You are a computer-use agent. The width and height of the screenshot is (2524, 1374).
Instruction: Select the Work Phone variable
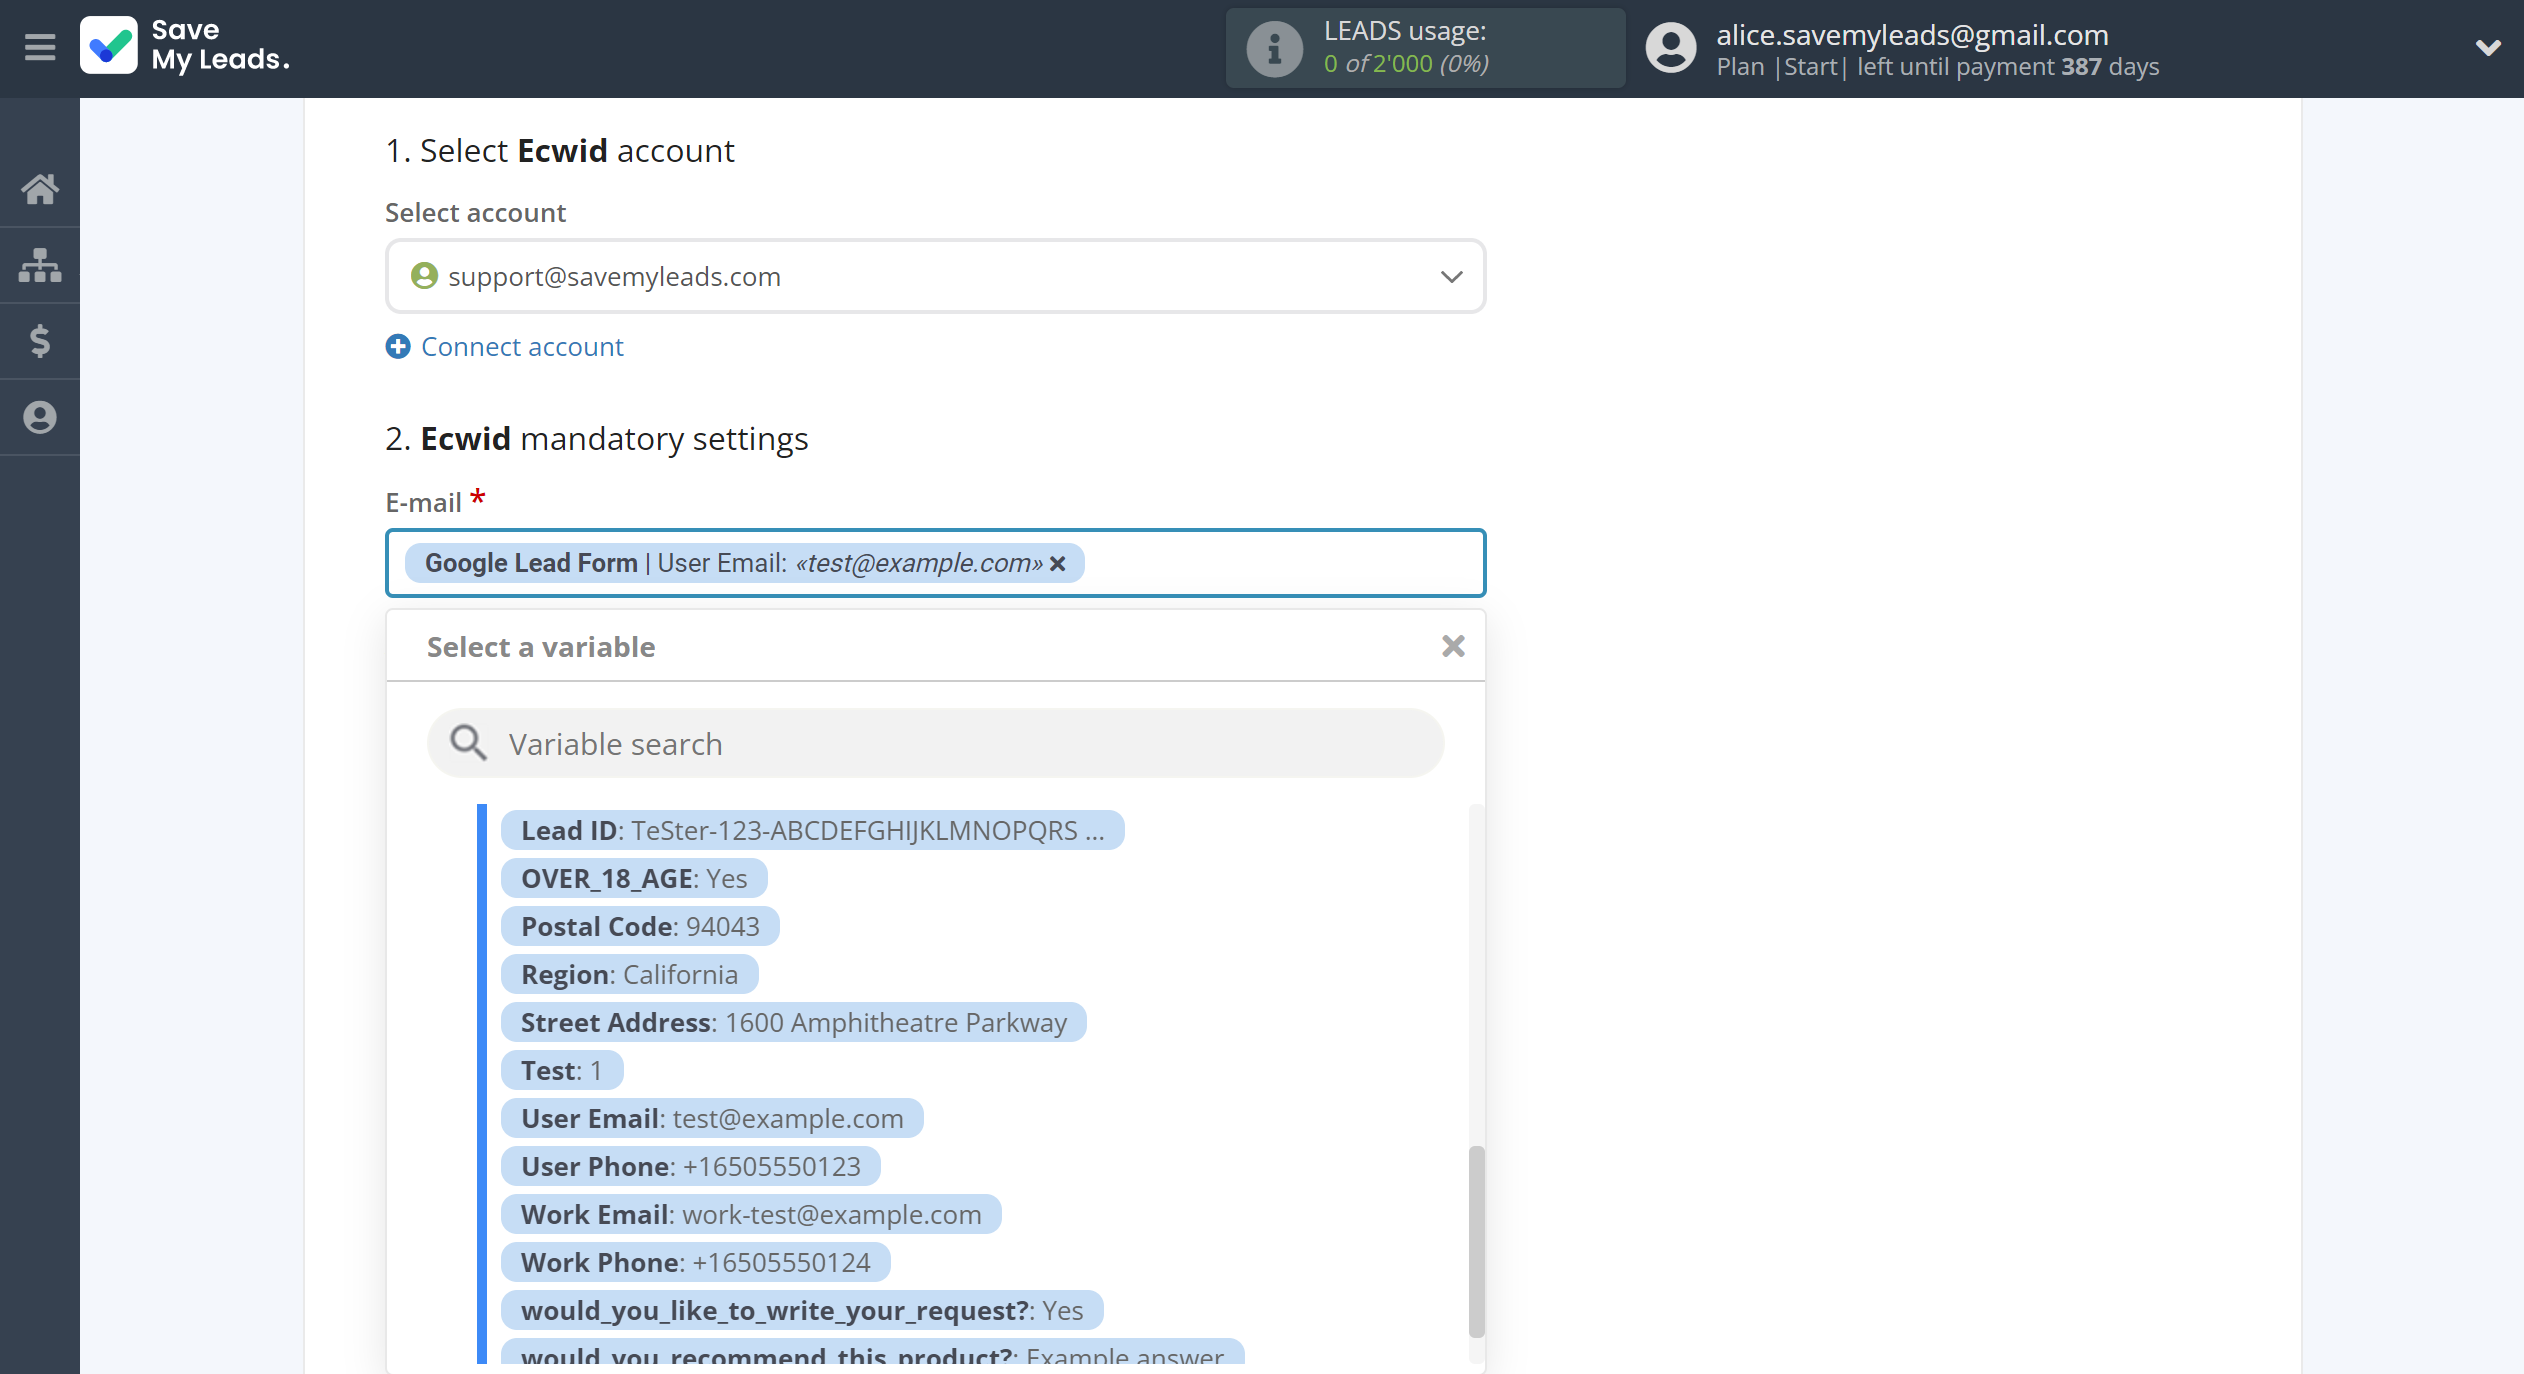[695, 1262]
